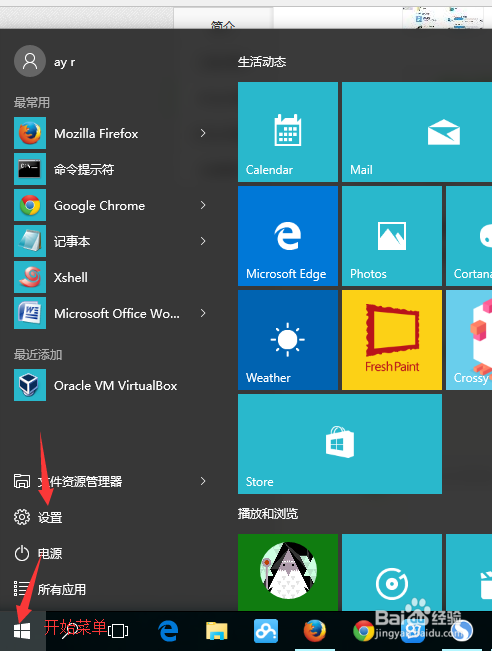The width and height of the screenshot is (492, 651).
Task: Click the 最常用 section label
Action: click(x=32, y=102)
